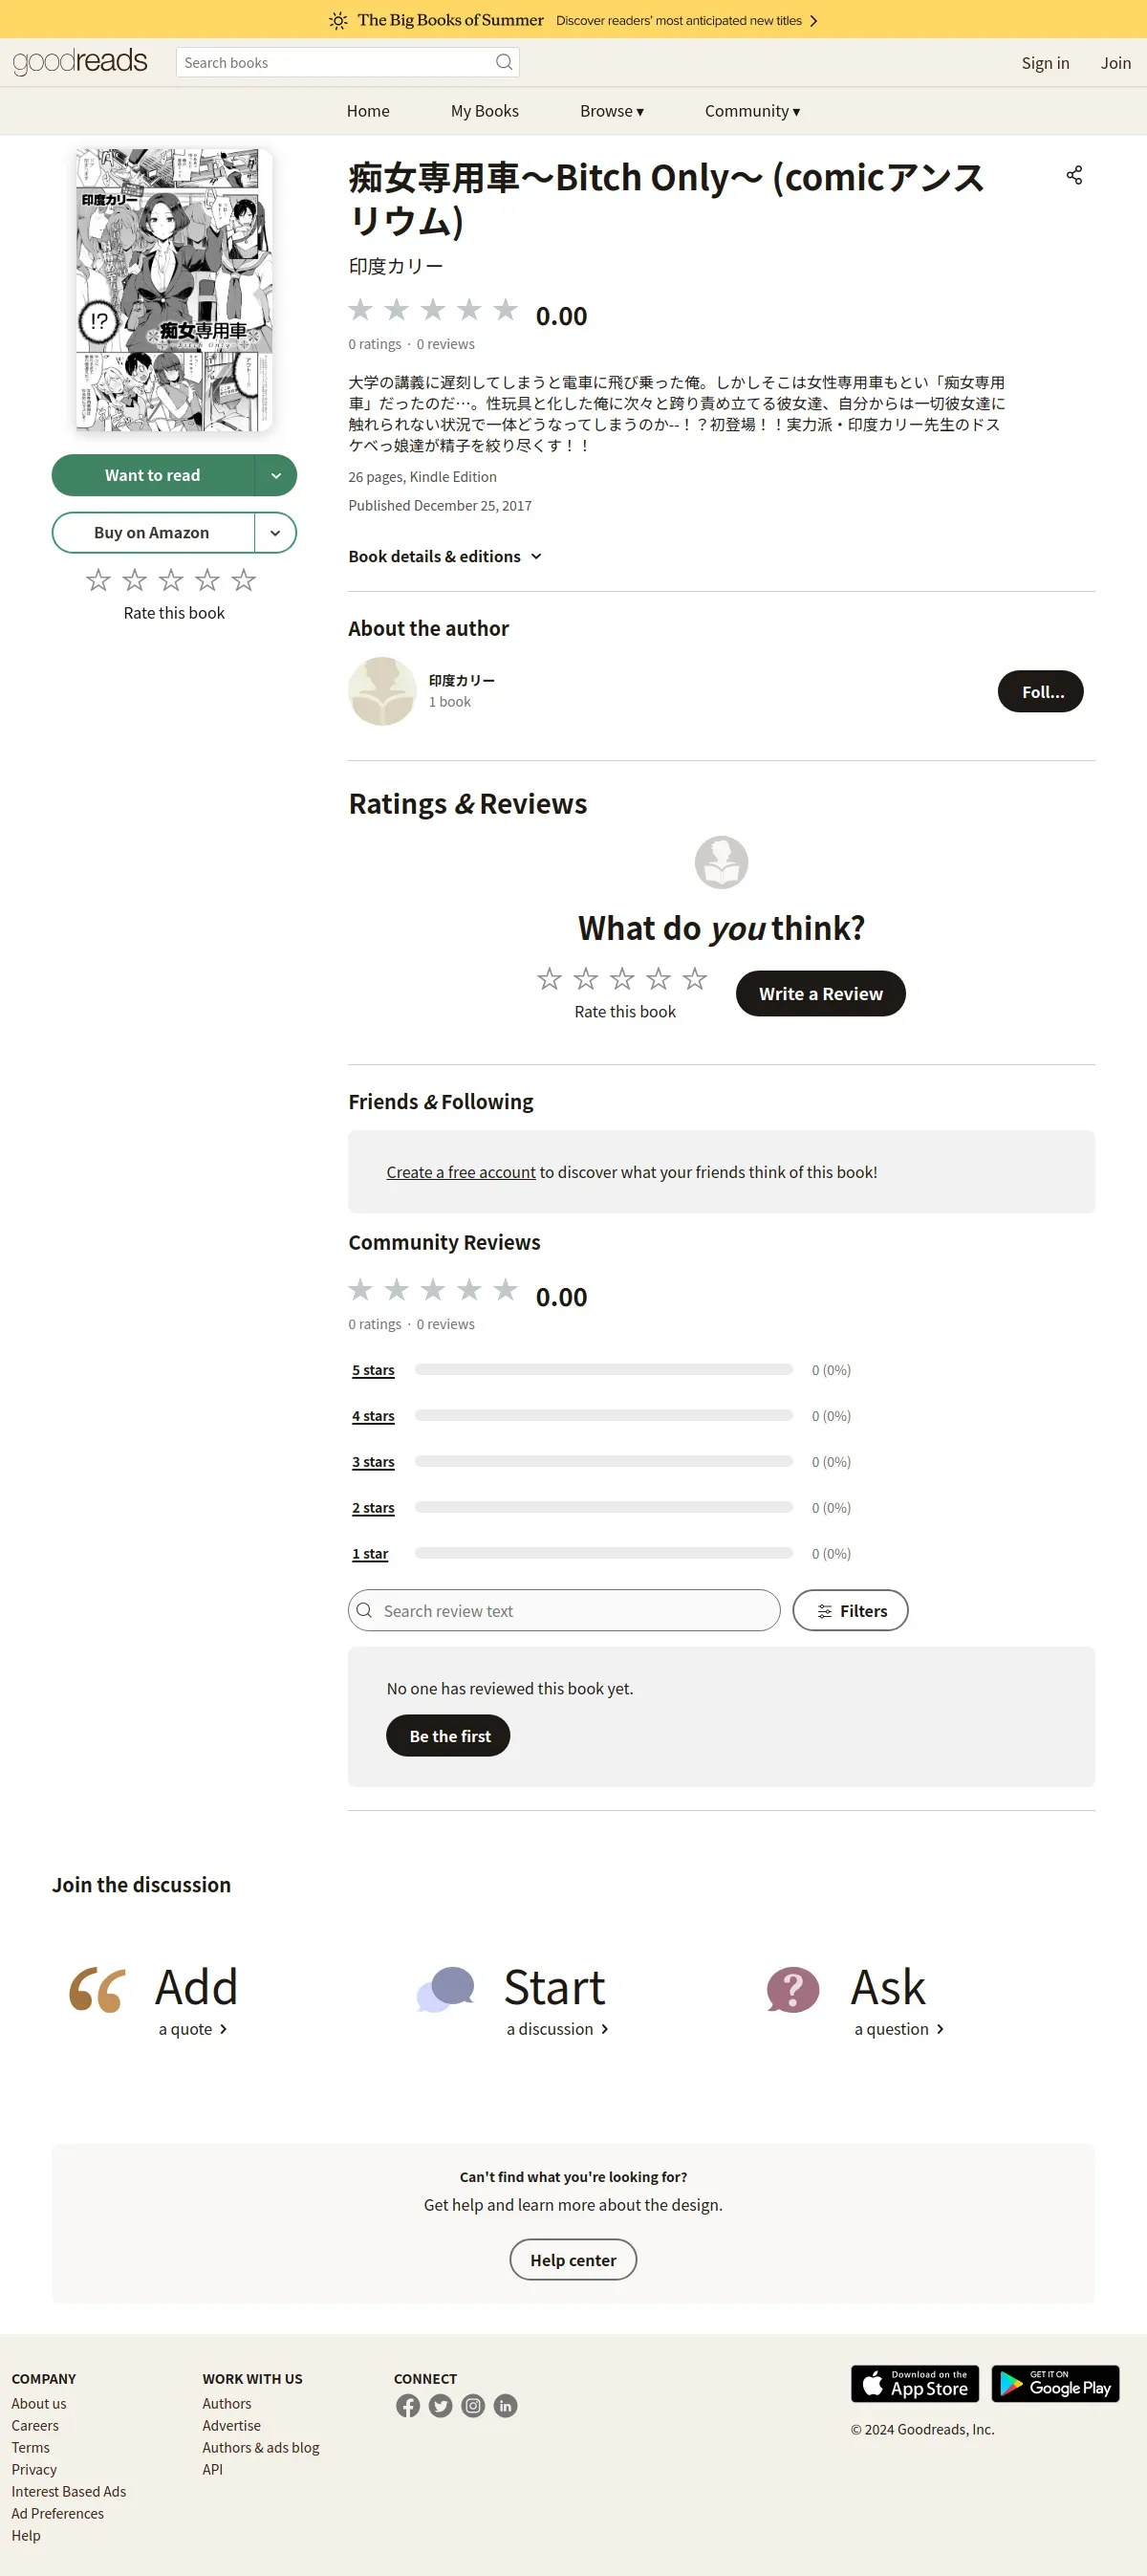1147x2576 pixels.
Task: Open the Buy on Amazon dropdown arrow
Action: 275,533
